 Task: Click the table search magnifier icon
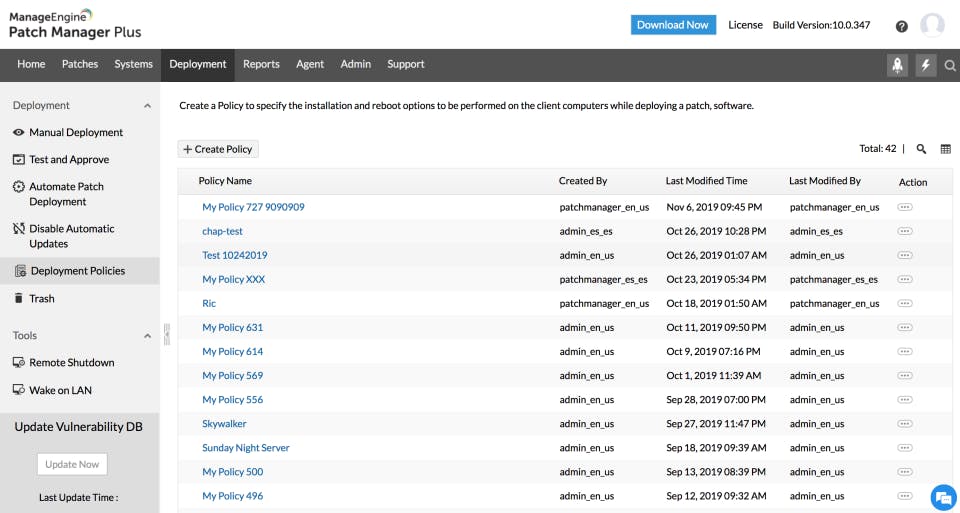pyautogui.click(x=921, y=149)
